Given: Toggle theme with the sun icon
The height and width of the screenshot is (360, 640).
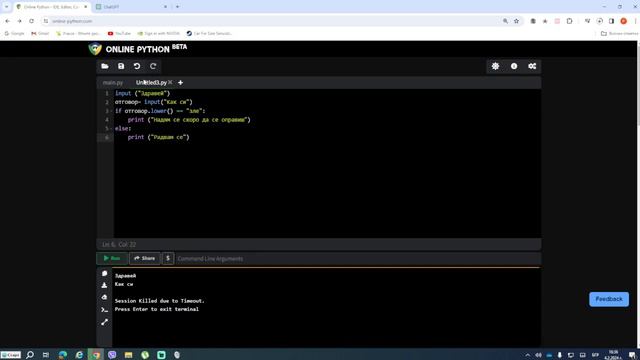Looking at the screenshot, I should pyautogui.click(x=495, y=66).
